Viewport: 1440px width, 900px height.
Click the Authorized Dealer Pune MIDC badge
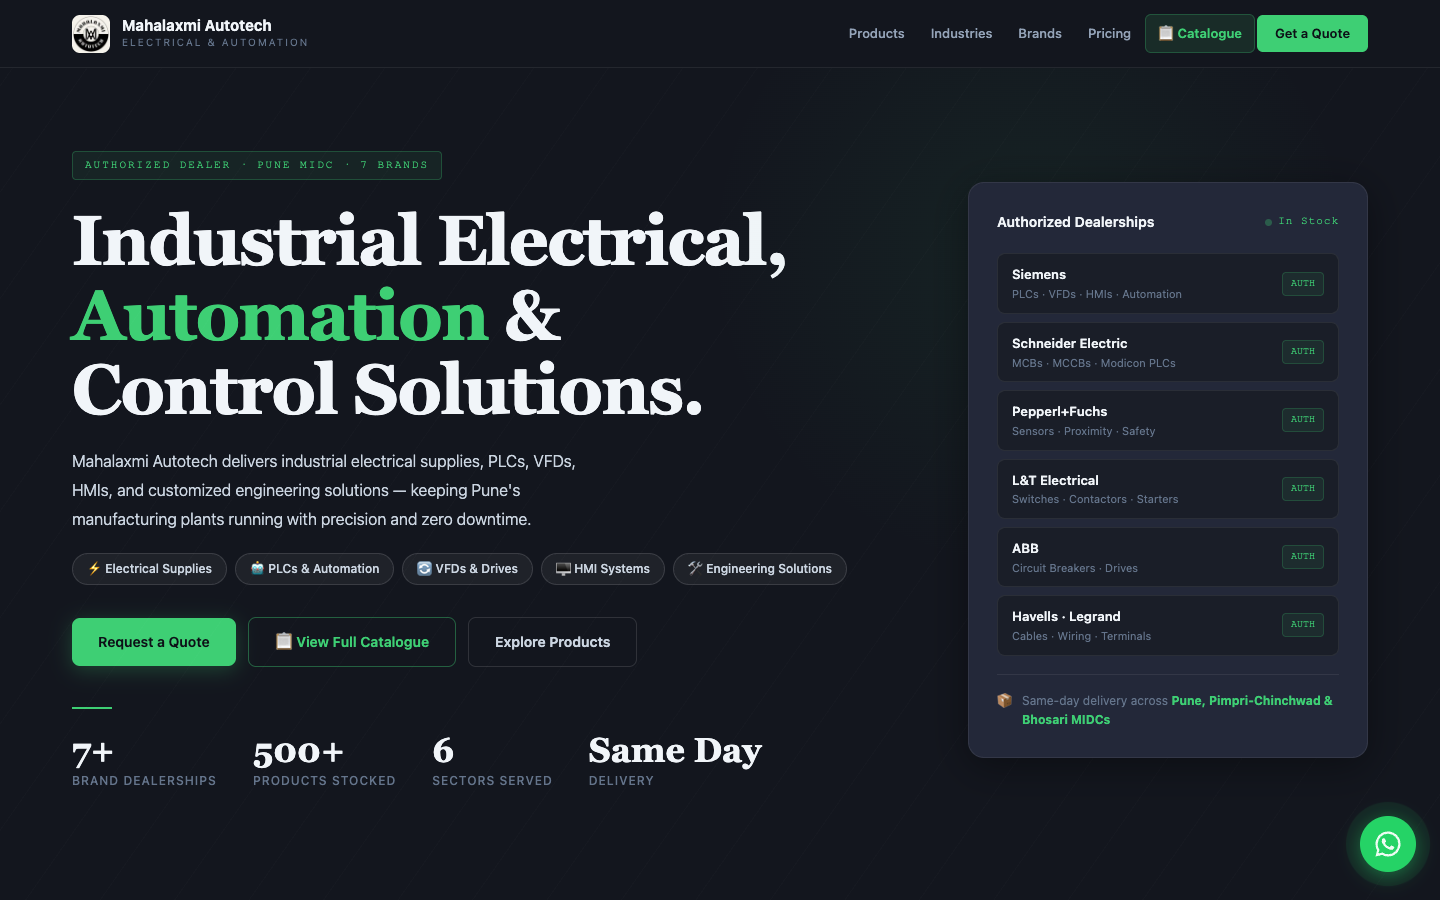click(x=257, y=165)
